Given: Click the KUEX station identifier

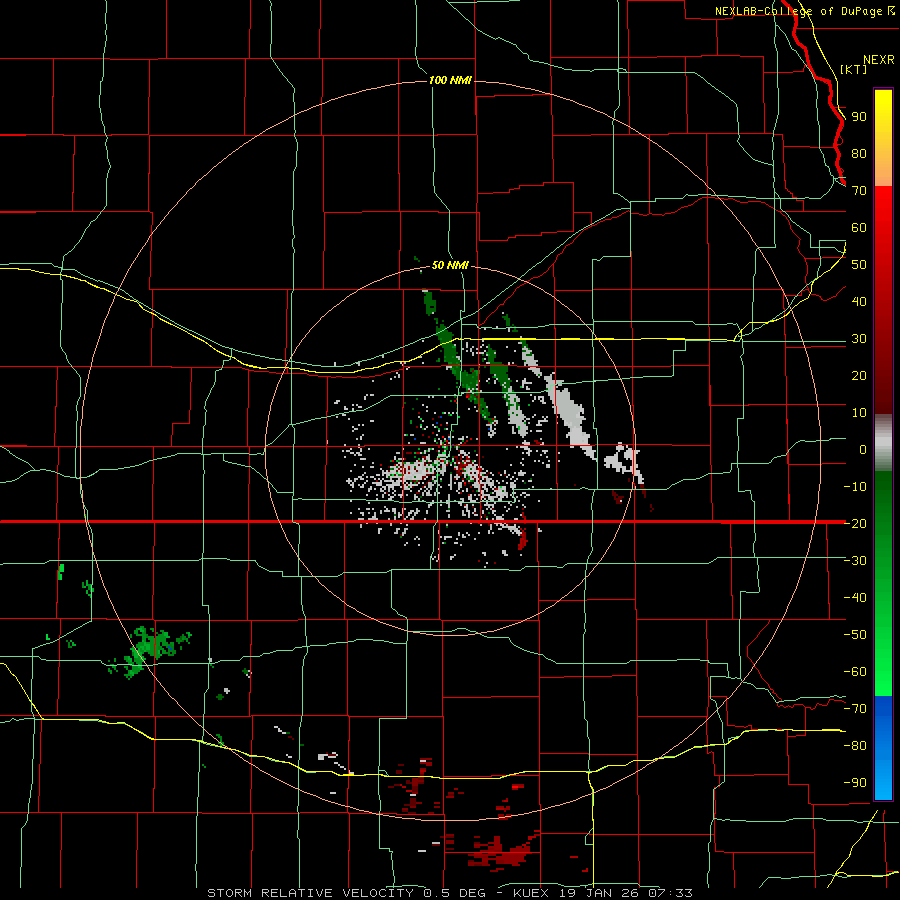Looking at the screenshot, I should click(x=530, y=893).
